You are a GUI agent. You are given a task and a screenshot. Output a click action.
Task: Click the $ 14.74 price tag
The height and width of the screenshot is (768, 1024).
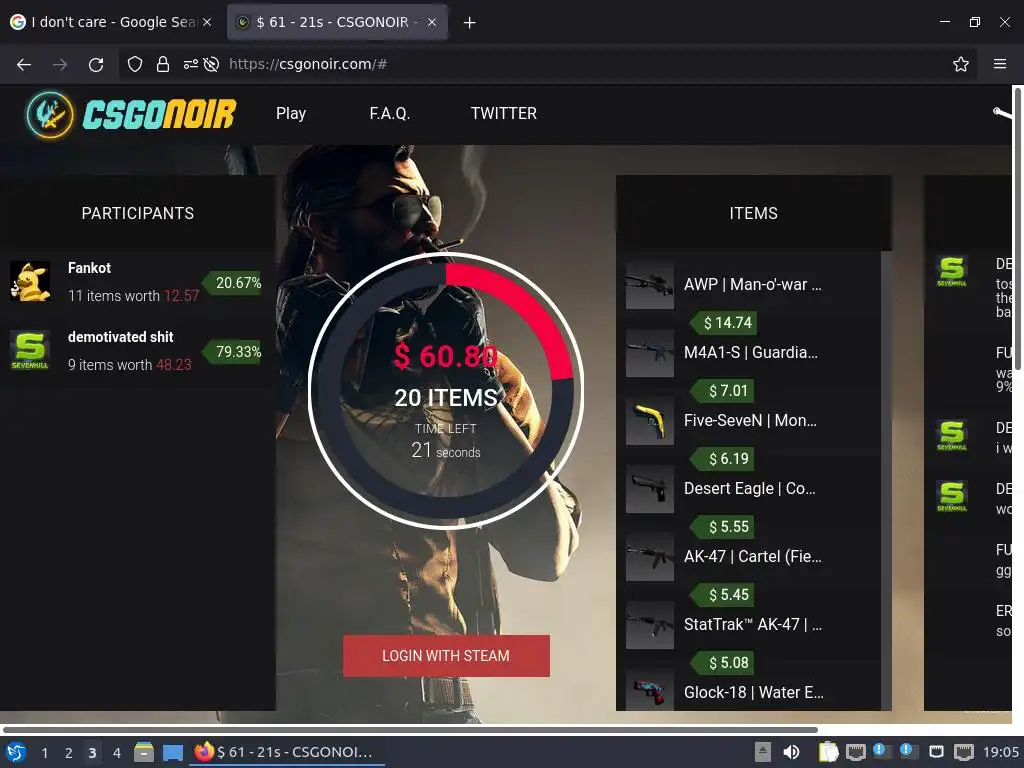(724, 323)
